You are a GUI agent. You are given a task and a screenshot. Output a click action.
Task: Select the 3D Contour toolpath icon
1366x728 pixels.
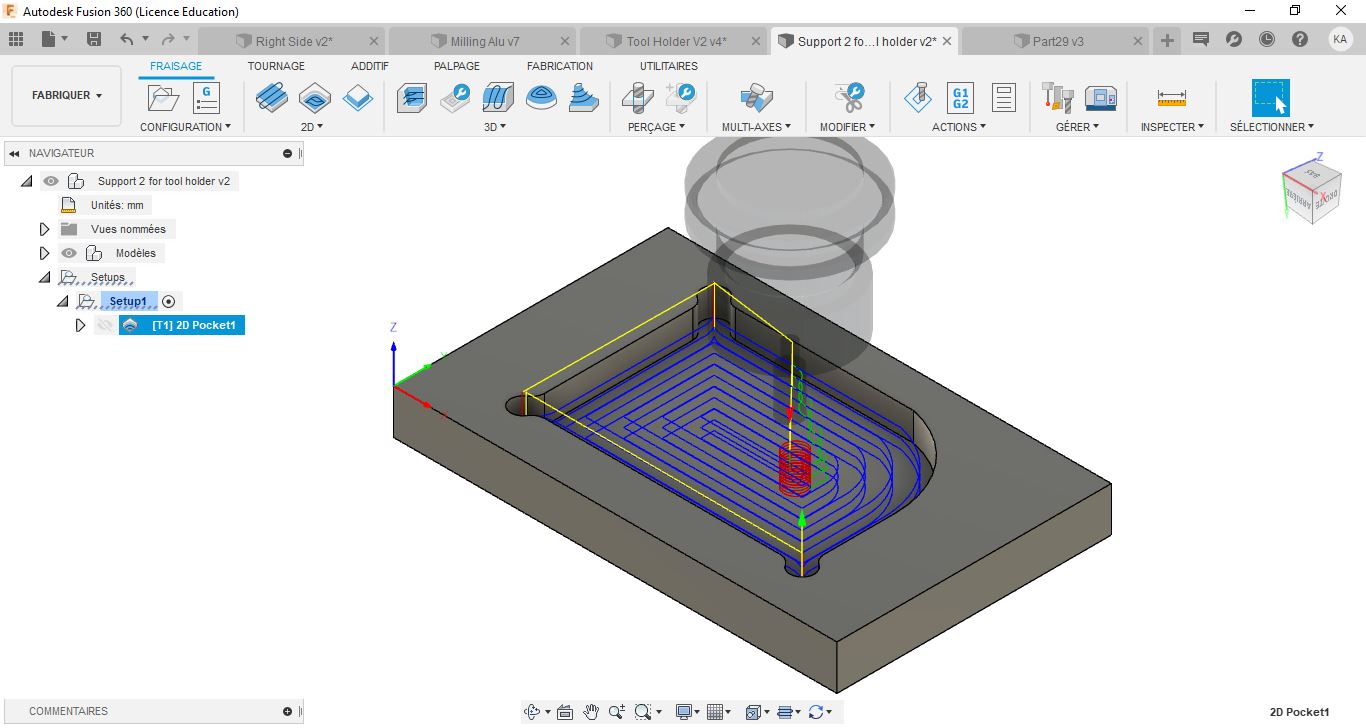(x=541, y=98)
